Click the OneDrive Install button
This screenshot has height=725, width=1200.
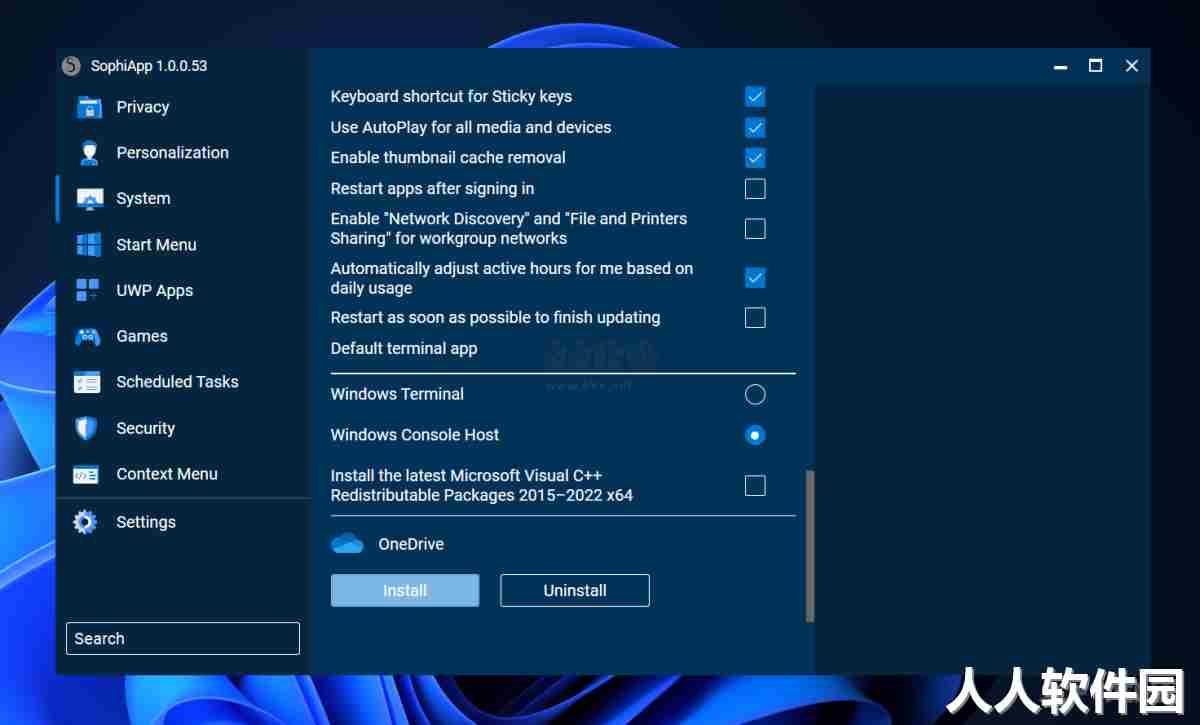(405, 591)
